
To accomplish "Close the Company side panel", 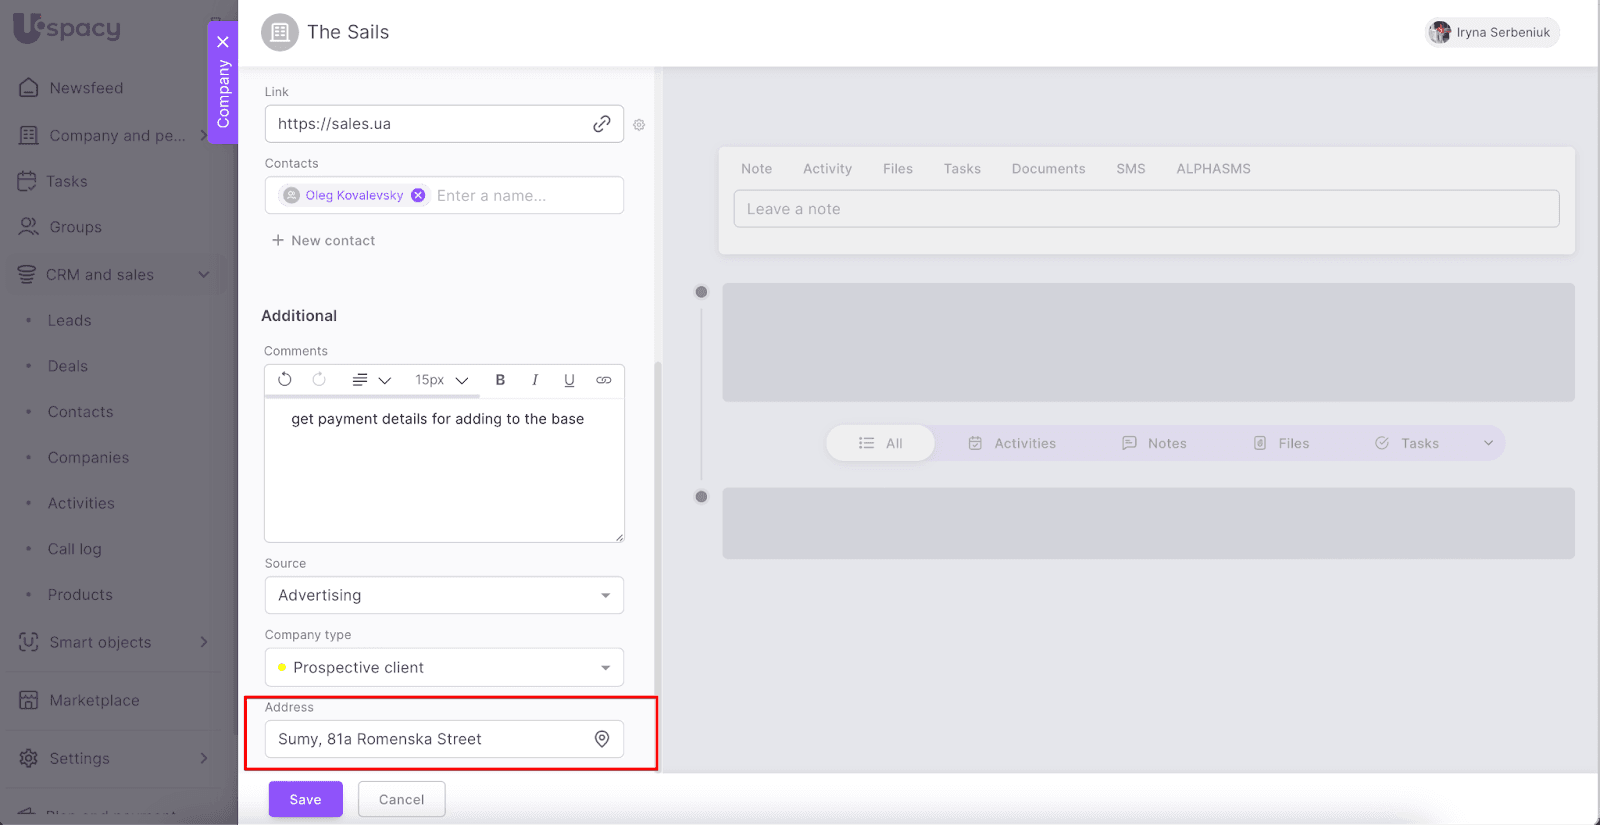I will click(x=223, y=42).
